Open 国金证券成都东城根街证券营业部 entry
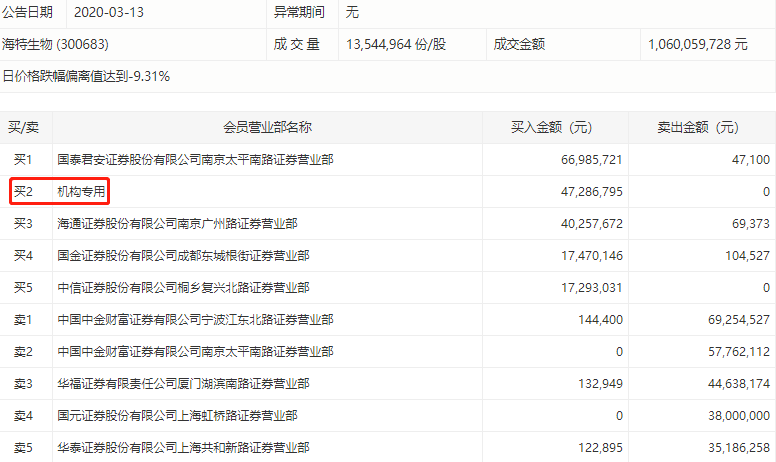This screenshot has width=776, height=462. coord(183,256)
